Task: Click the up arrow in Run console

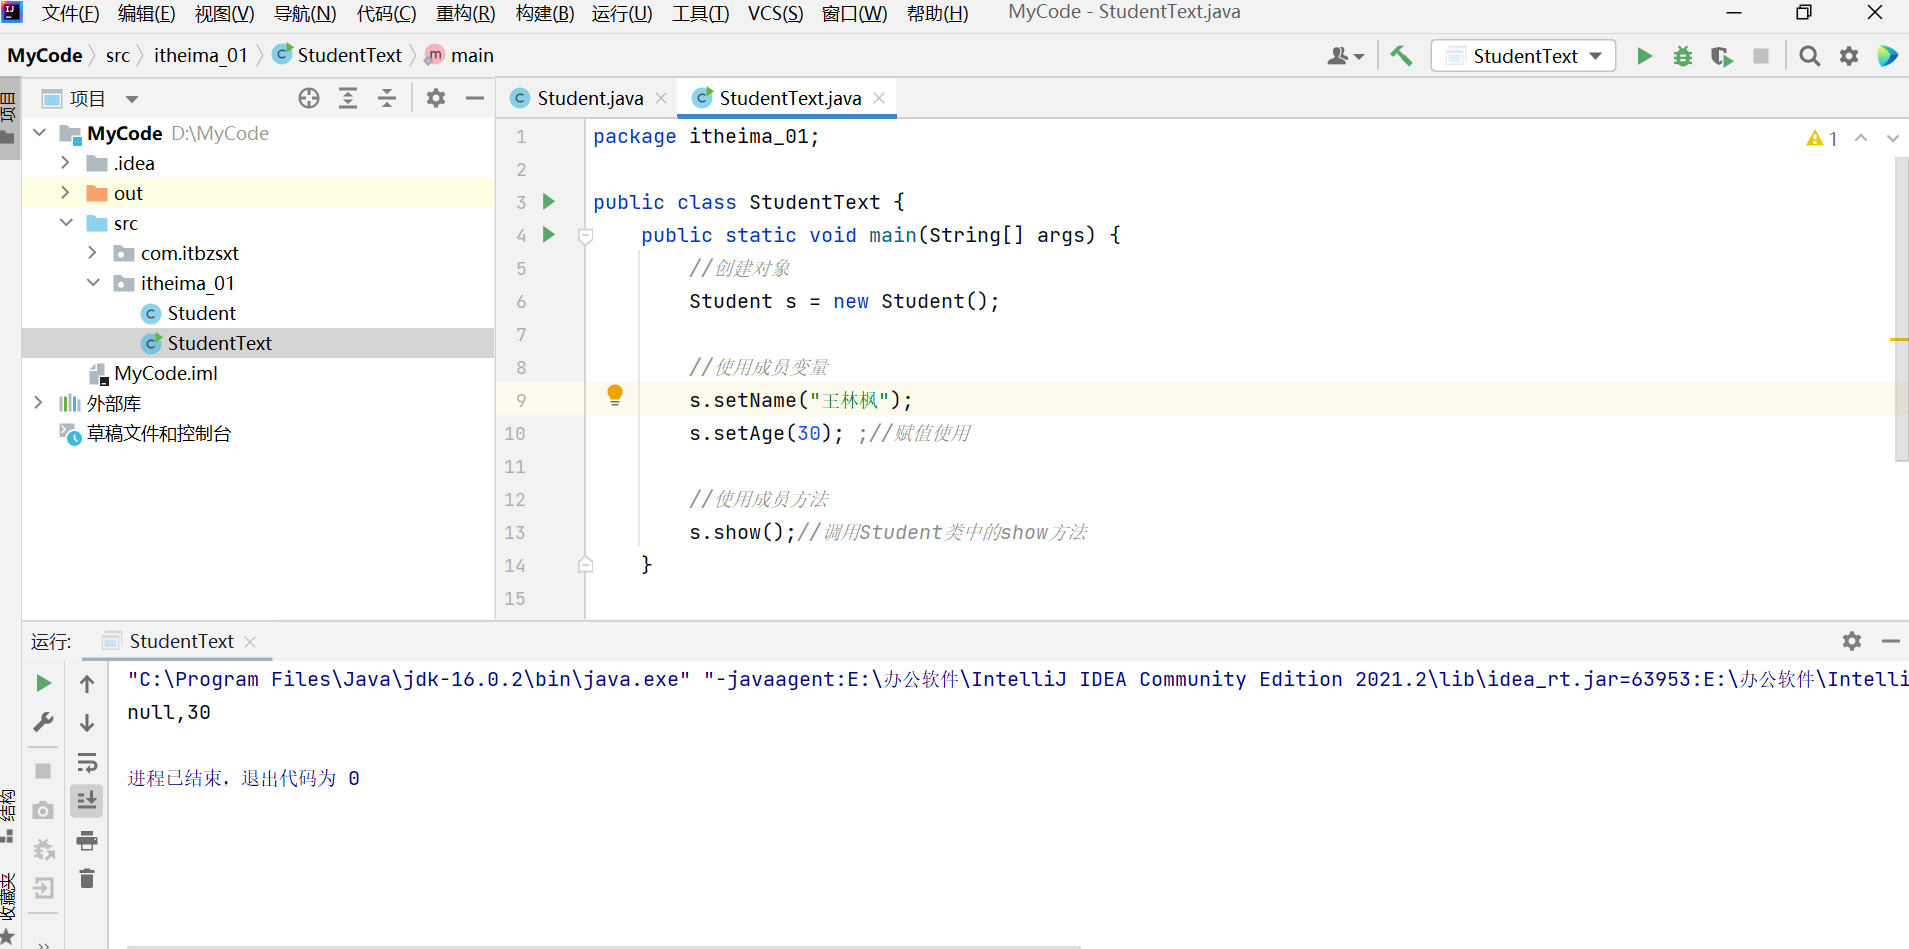Action: click(87, 684)
